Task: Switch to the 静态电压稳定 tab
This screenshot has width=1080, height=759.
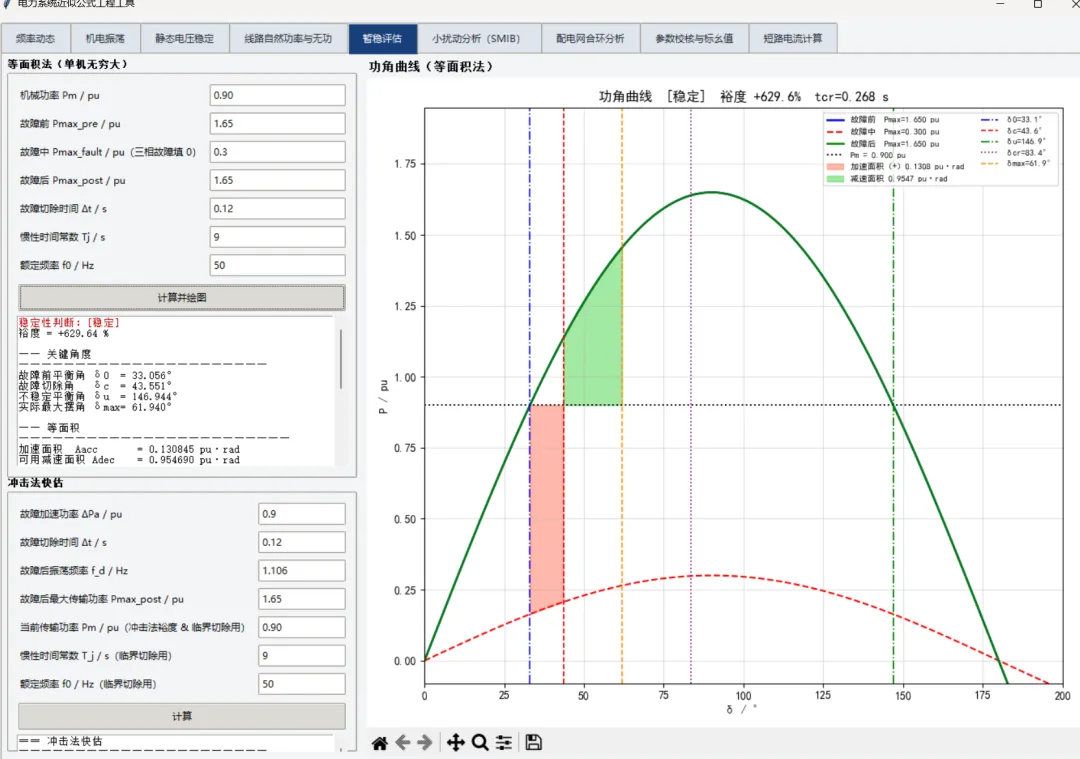Action: point(185,39)
